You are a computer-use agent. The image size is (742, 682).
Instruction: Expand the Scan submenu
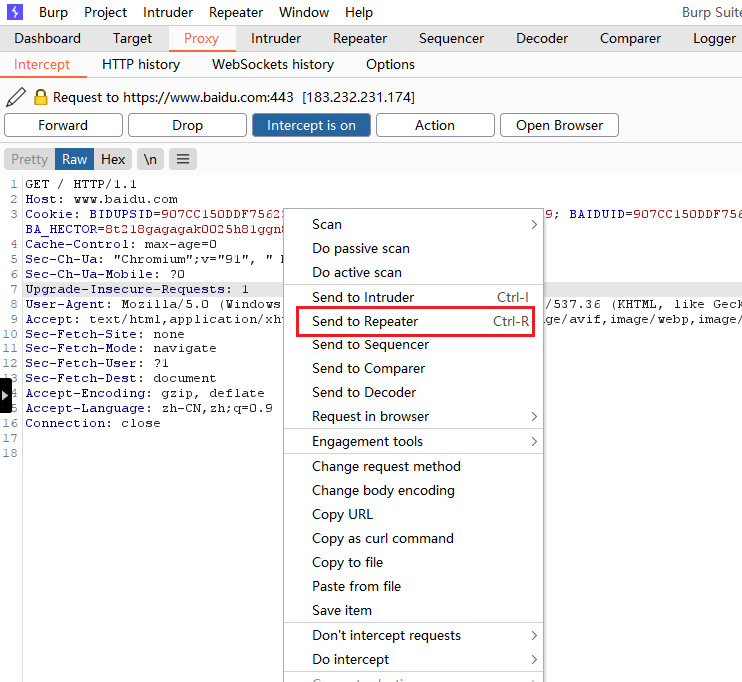click(414, 224)
